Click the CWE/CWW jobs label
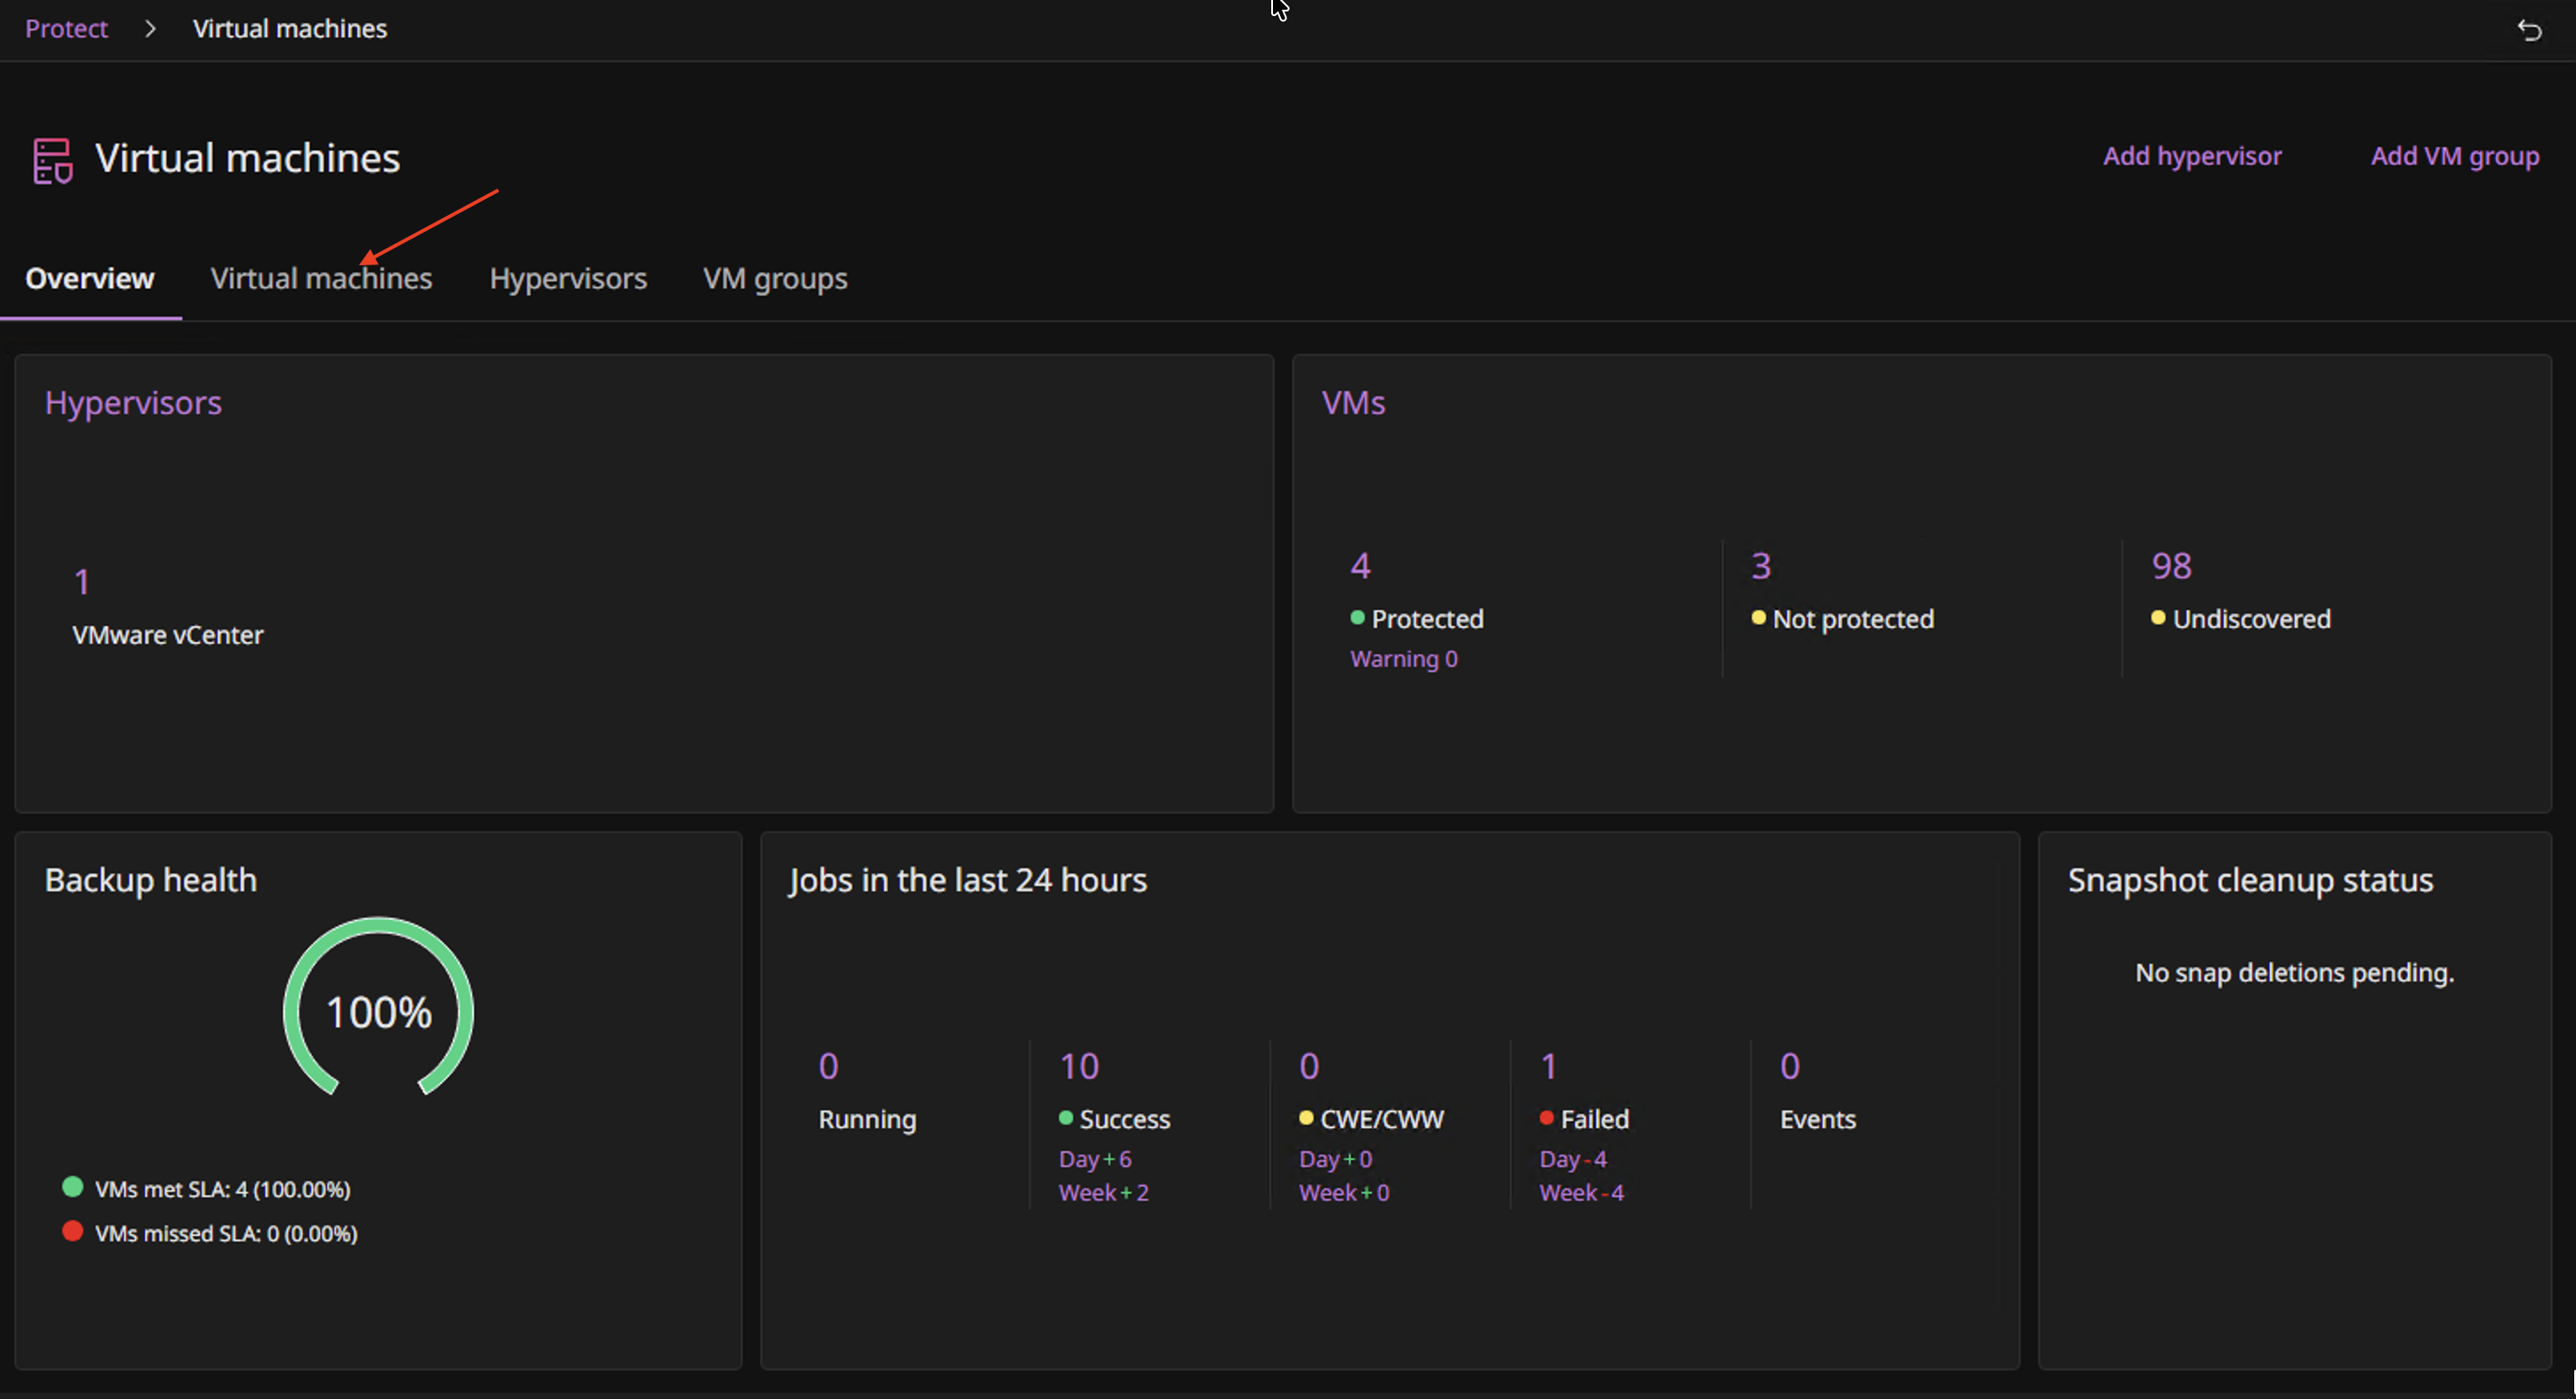This screenshot has width=2576, height=1399. (x=1382, y=1119)
